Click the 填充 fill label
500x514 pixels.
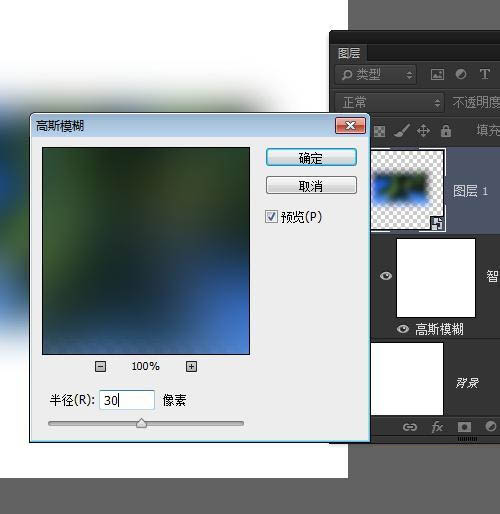point(488,130)
